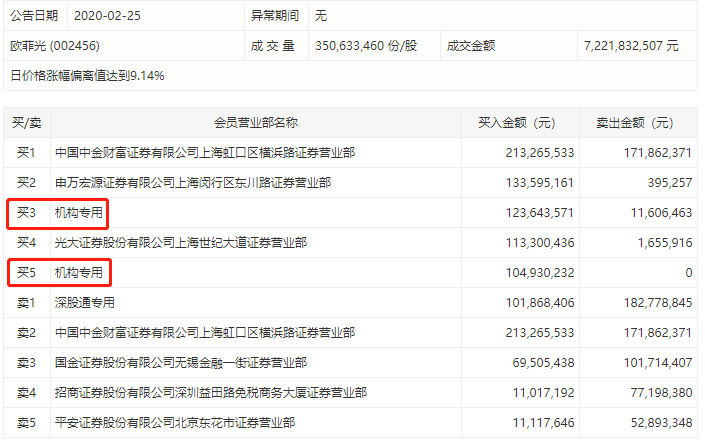705x441 pixels.
Task: Select buy amount 11,117,646
Action: 543,423
